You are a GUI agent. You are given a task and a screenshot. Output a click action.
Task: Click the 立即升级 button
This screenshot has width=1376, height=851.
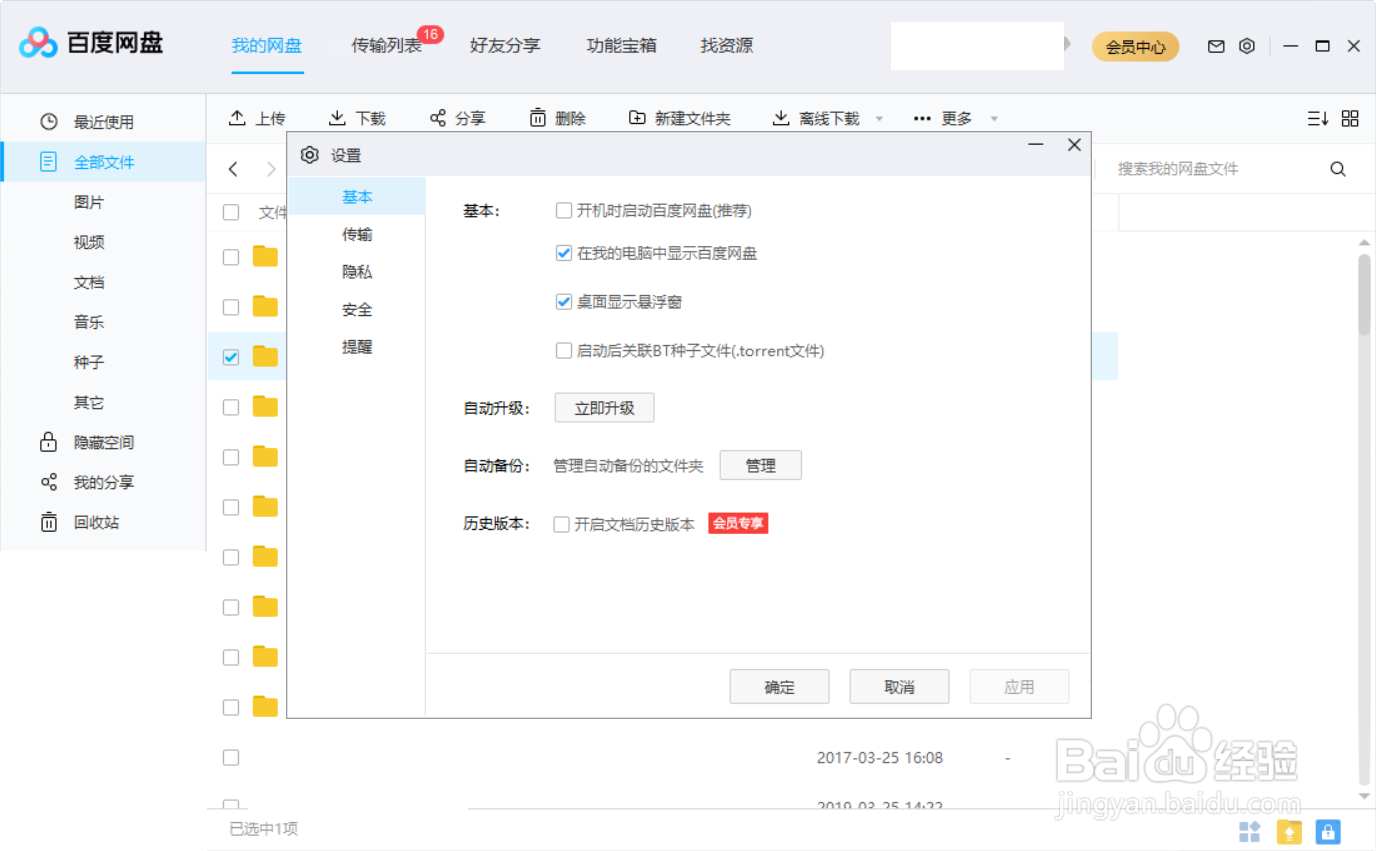coord(604,408)
